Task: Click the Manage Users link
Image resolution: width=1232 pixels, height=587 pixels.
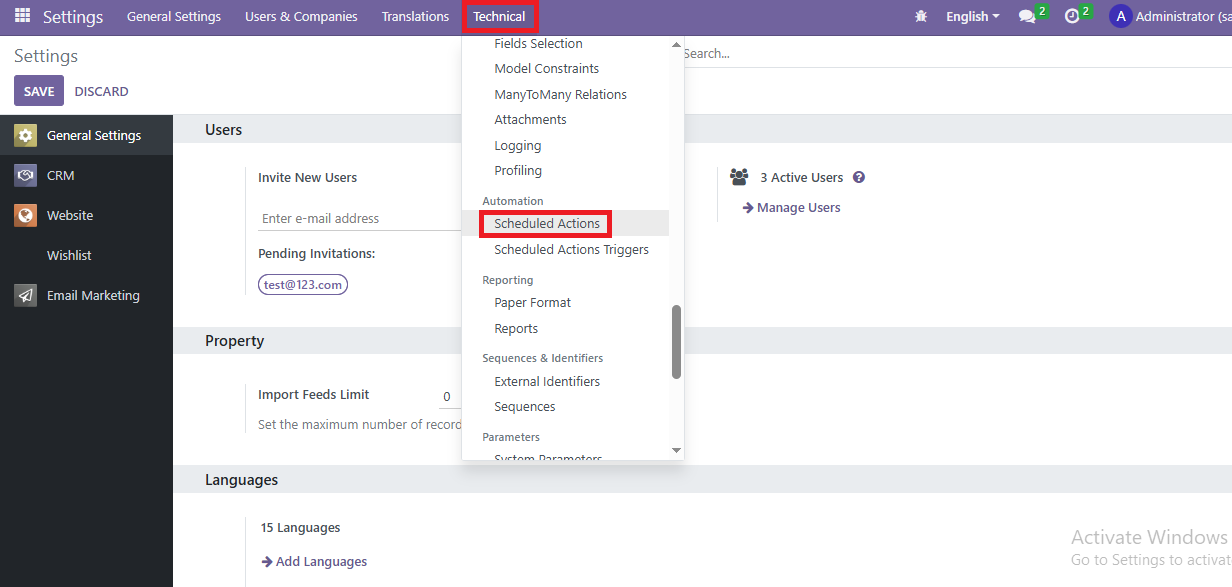Action: pyautogui.click(x=798, y=208)
